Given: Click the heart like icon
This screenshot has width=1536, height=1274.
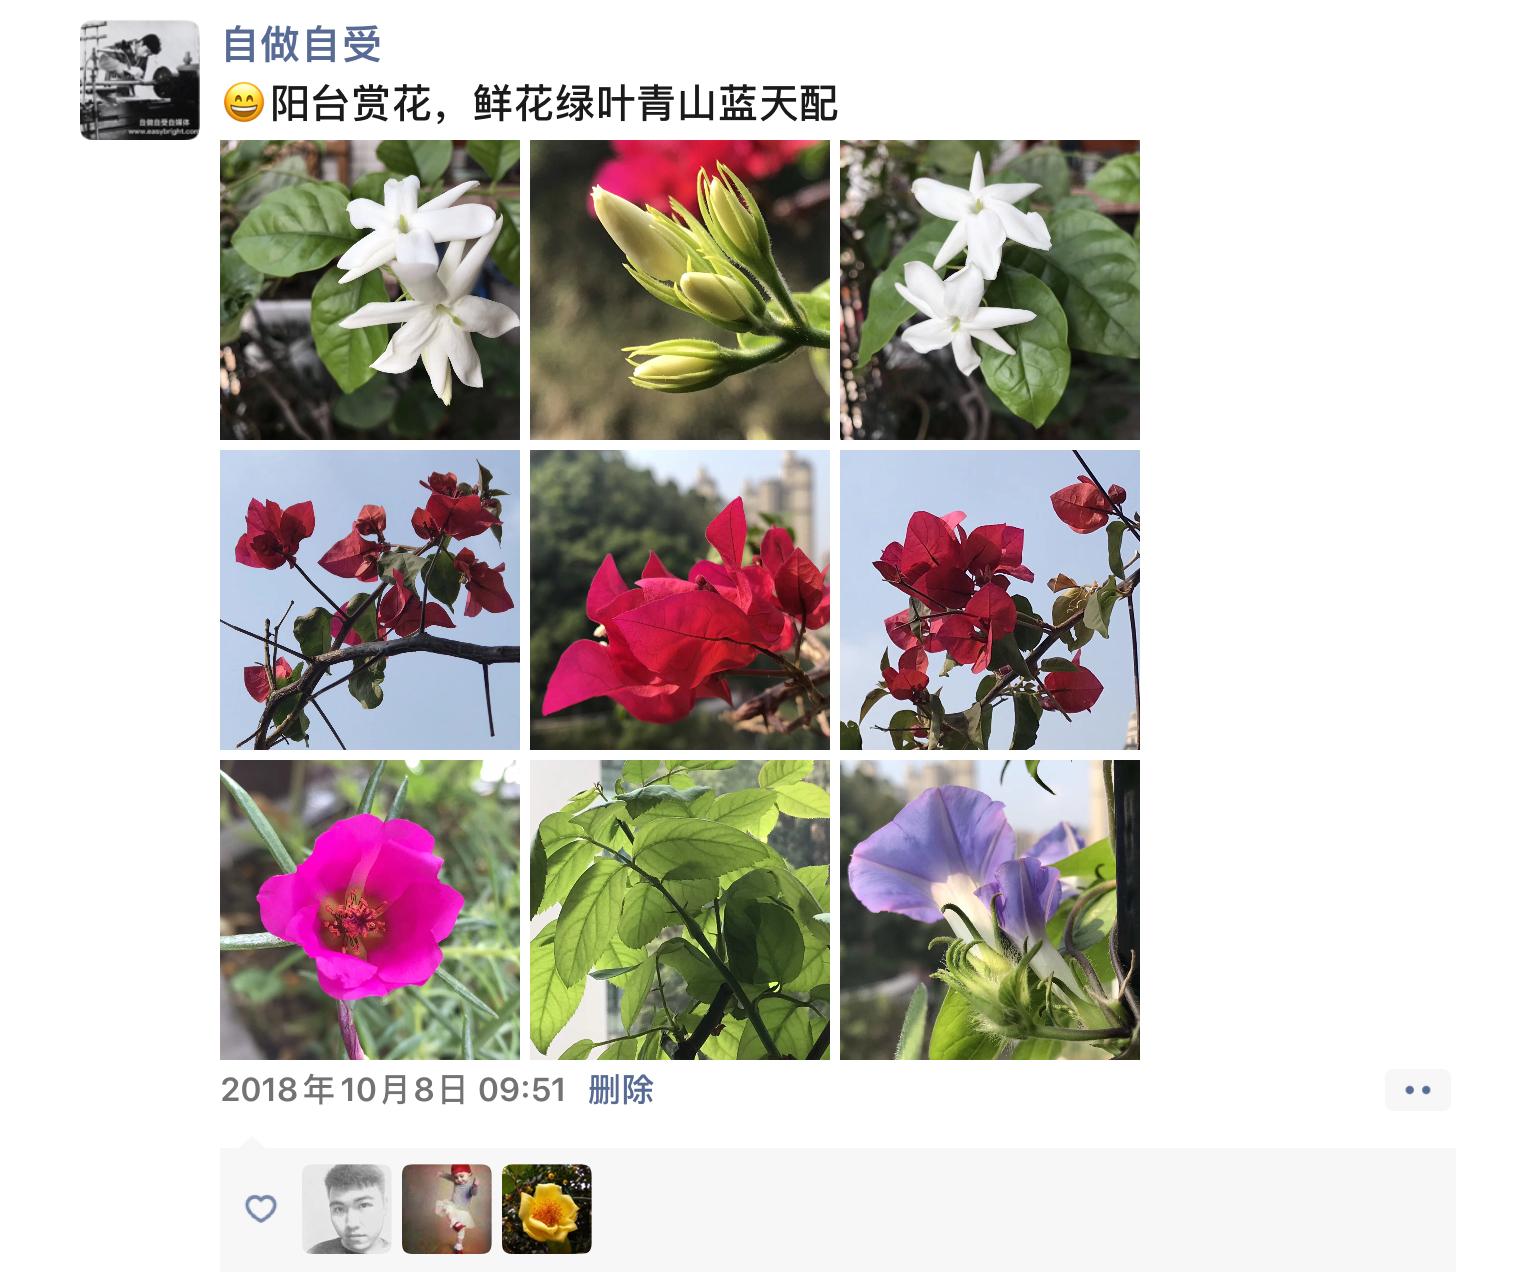Looking at the screenshot, I should [261, 1209].
